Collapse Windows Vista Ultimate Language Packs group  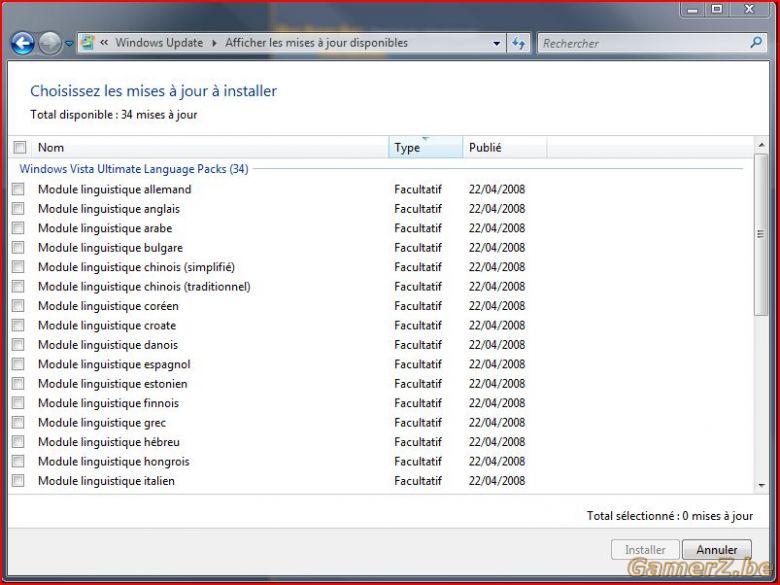[133, 169]
